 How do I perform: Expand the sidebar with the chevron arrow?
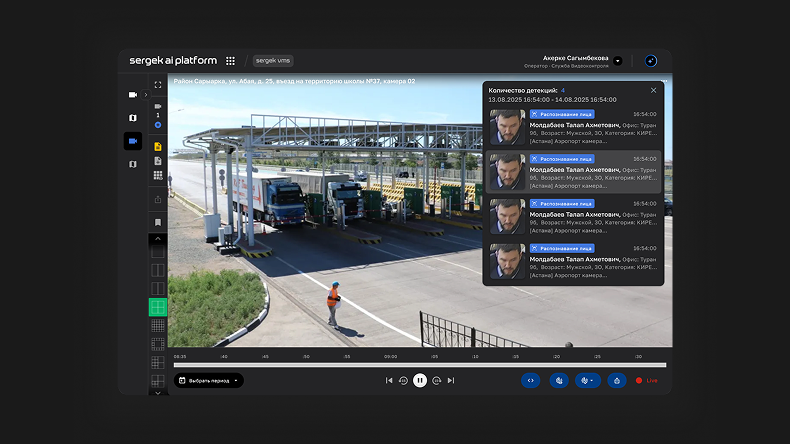[146, 95]
